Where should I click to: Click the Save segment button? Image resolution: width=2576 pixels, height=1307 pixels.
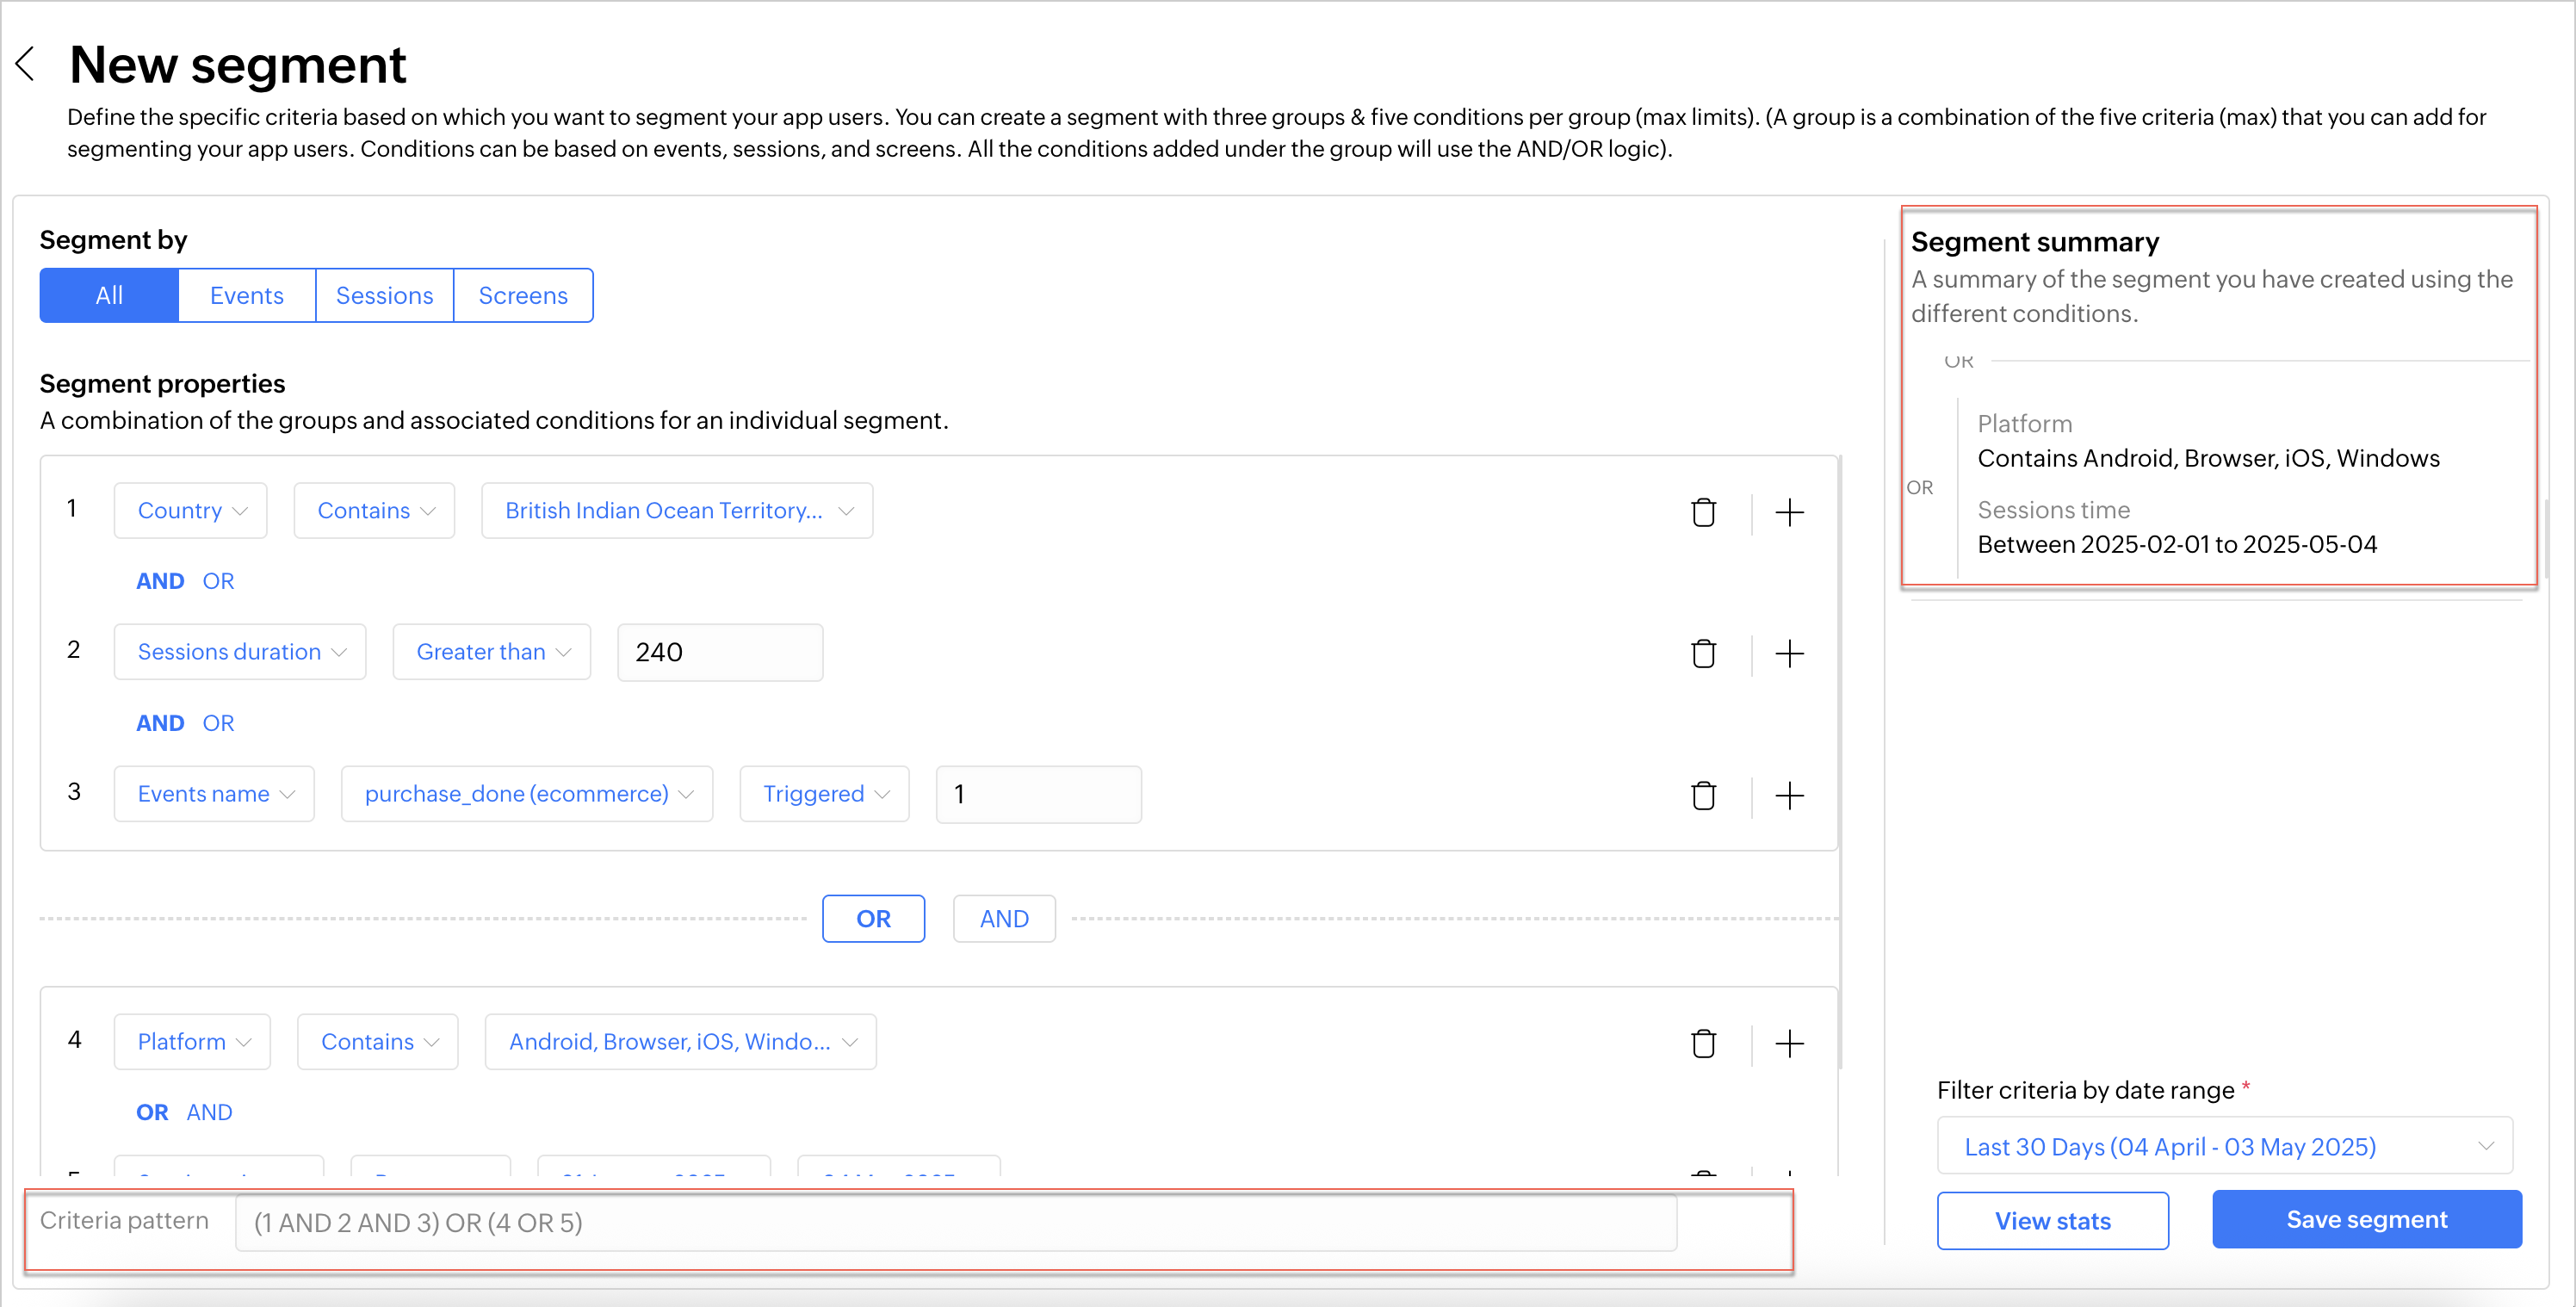(2366, 1219)
